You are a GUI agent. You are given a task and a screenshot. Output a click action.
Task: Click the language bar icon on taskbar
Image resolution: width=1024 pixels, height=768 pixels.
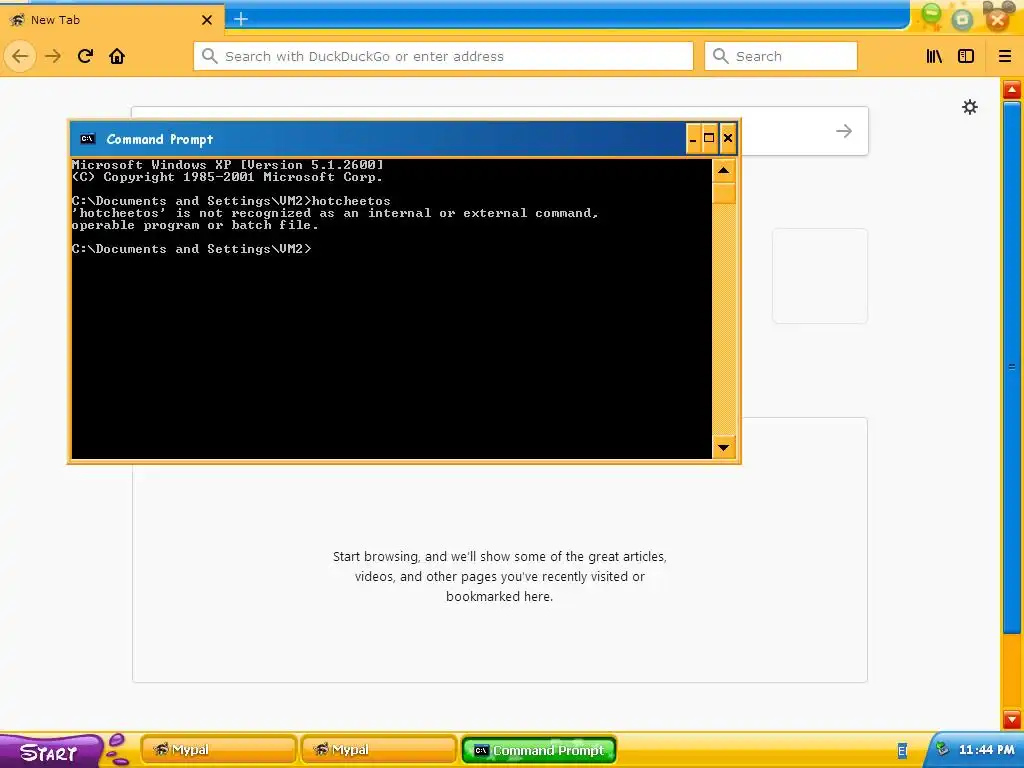[x=903, y=751]
